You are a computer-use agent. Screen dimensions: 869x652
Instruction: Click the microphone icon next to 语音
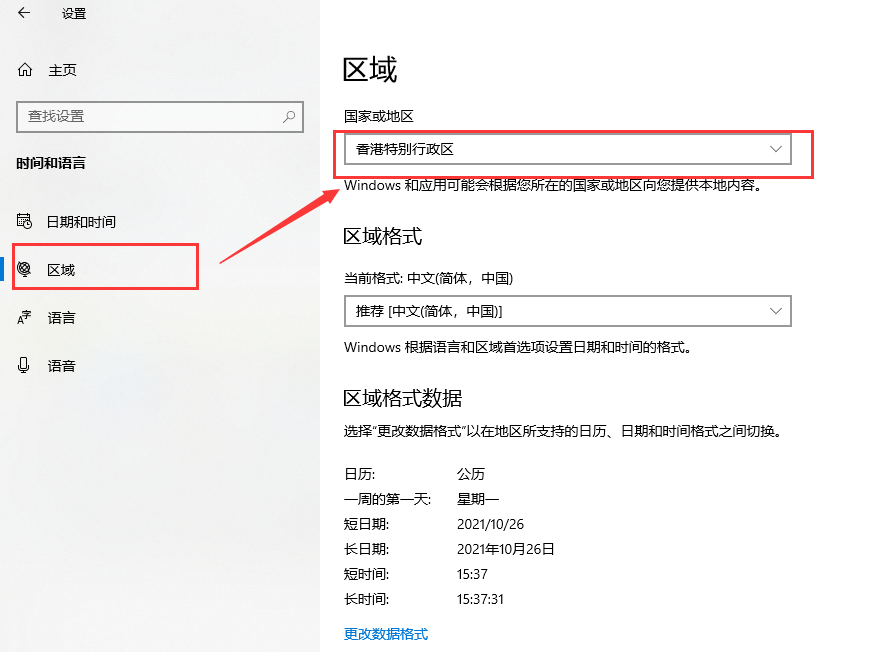25,366
